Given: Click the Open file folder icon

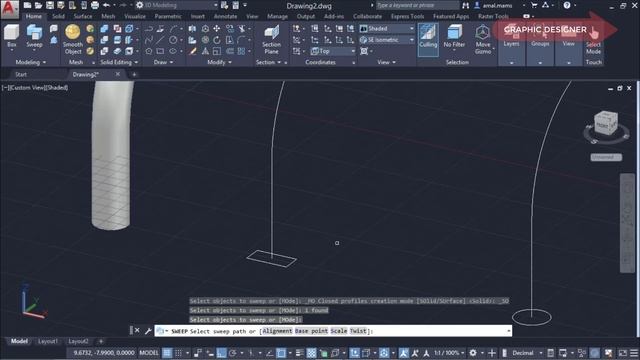Looking at the screenshot, I should pyautogui.click(x=38, y=5).
